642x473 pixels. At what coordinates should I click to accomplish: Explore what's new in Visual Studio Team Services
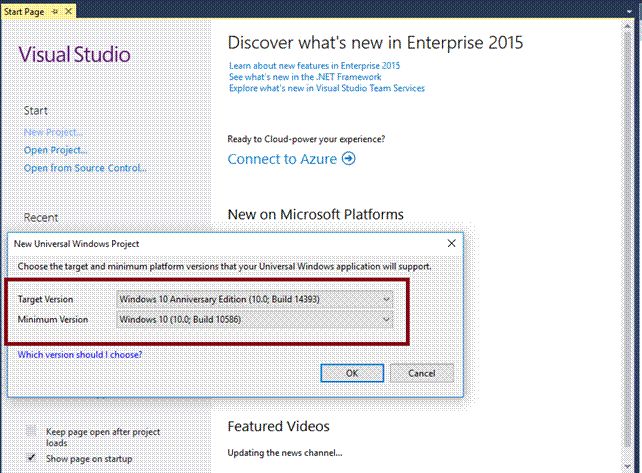click(326, 88)
